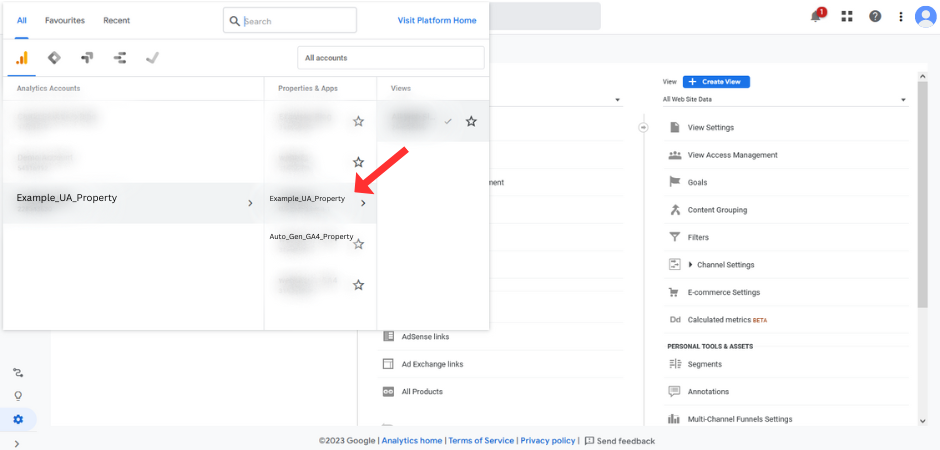
Task: Open the All accounts filter box
Action: tap(391, 58)
